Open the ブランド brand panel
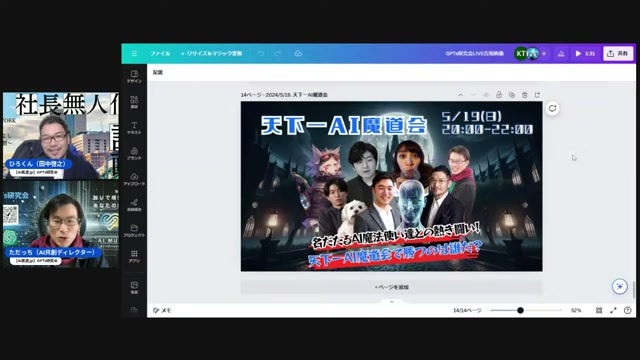 coord(134,153)
